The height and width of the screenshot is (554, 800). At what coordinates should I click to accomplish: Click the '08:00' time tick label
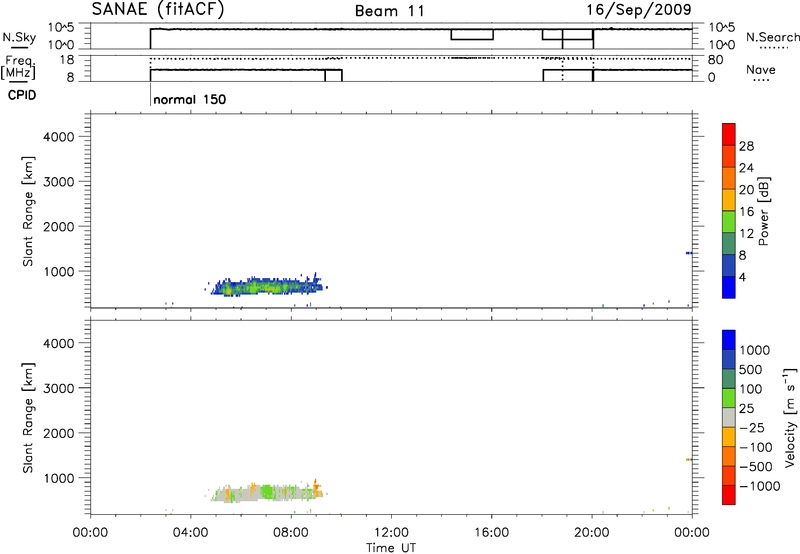[x=291, y=533]
